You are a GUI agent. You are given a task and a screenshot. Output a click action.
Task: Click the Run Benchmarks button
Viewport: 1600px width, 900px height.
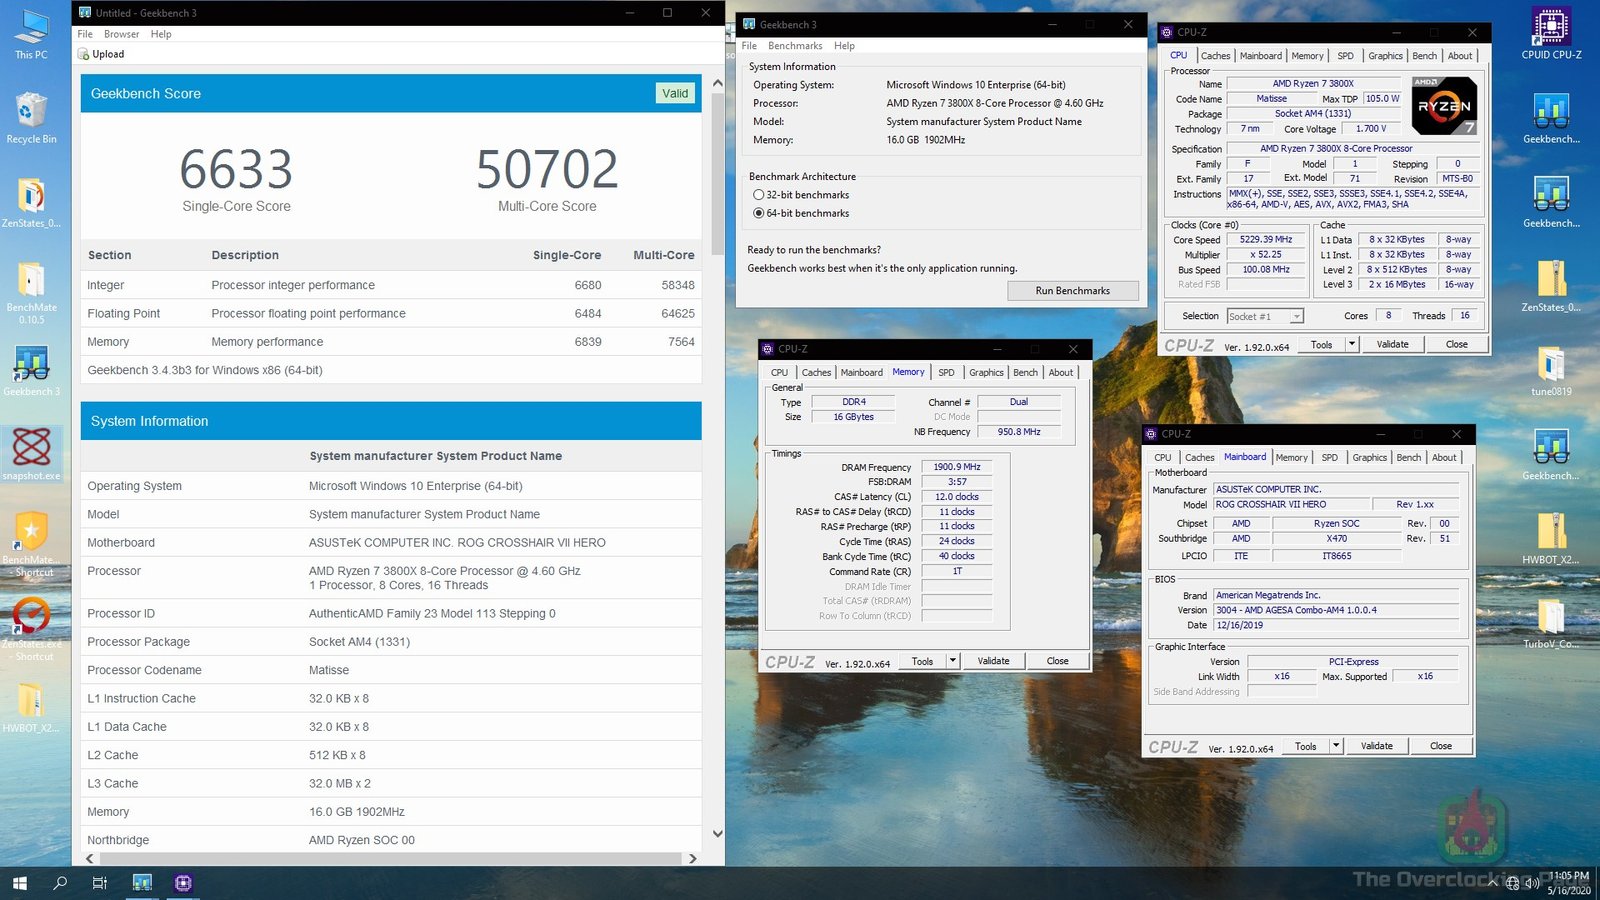point(1073,290)
